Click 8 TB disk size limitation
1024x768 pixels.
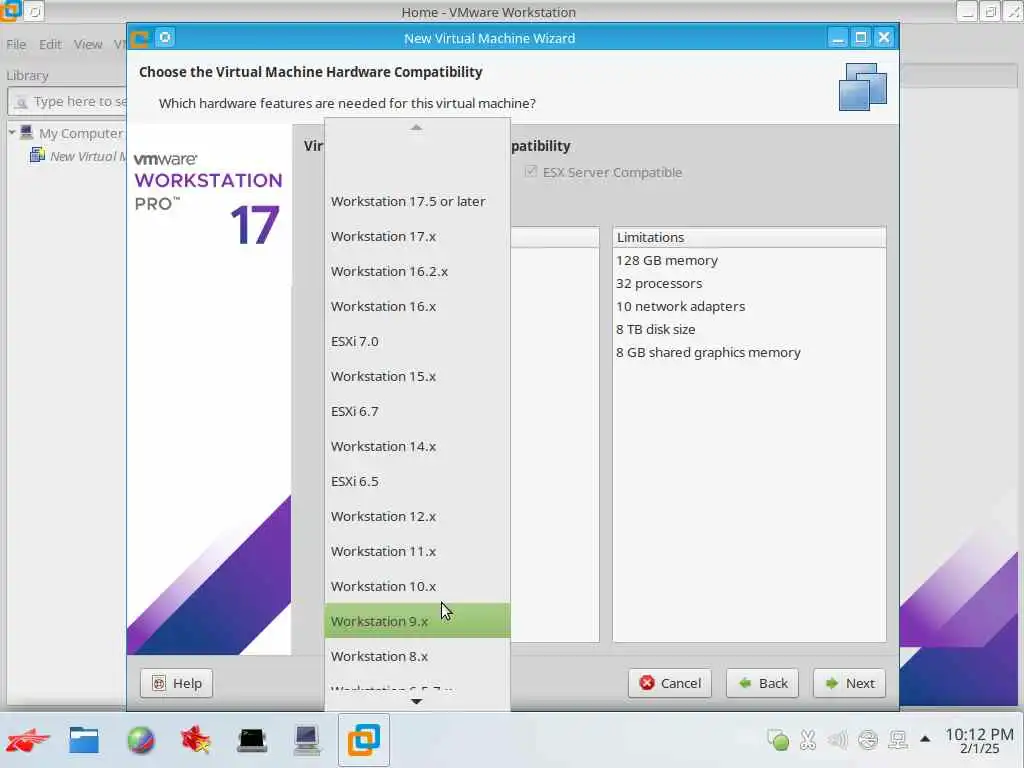tap(656, 329)
